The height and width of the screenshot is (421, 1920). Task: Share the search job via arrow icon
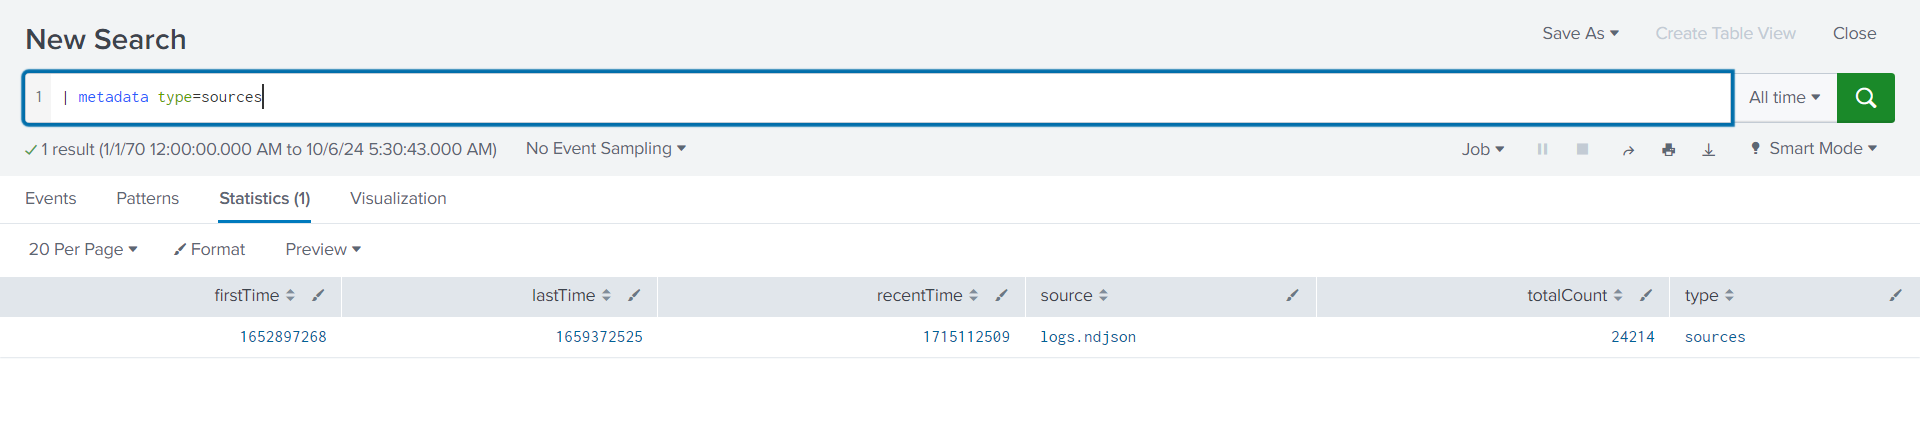[1628, 149]
